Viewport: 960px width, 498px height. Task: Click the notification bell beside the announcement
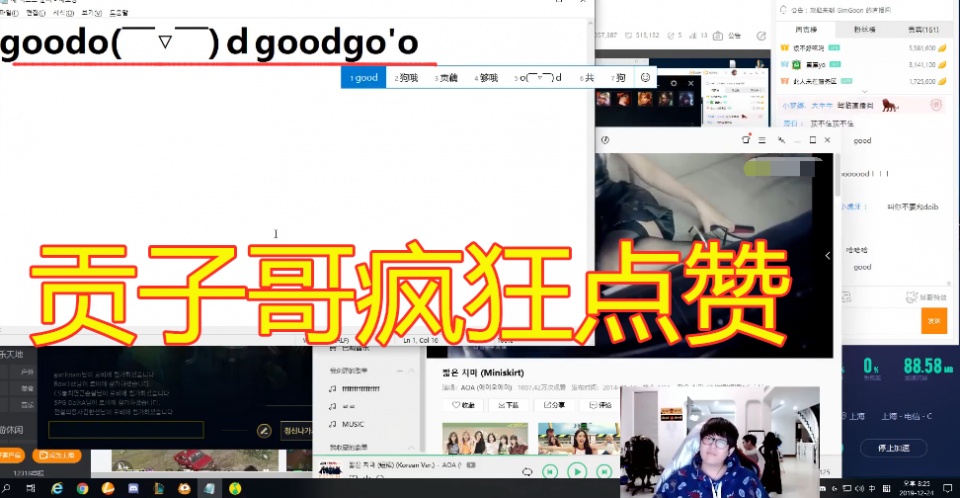783,10
